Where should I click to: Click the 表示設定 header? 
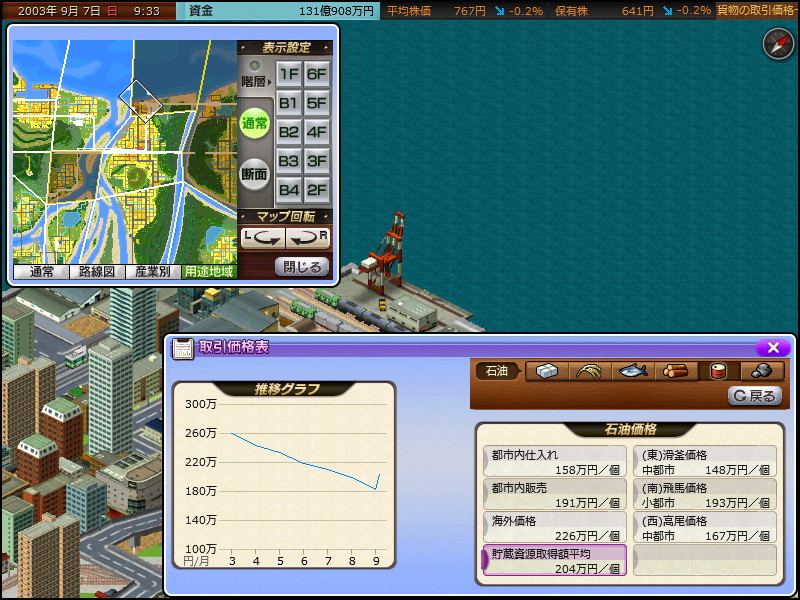(x=286, y=48)
